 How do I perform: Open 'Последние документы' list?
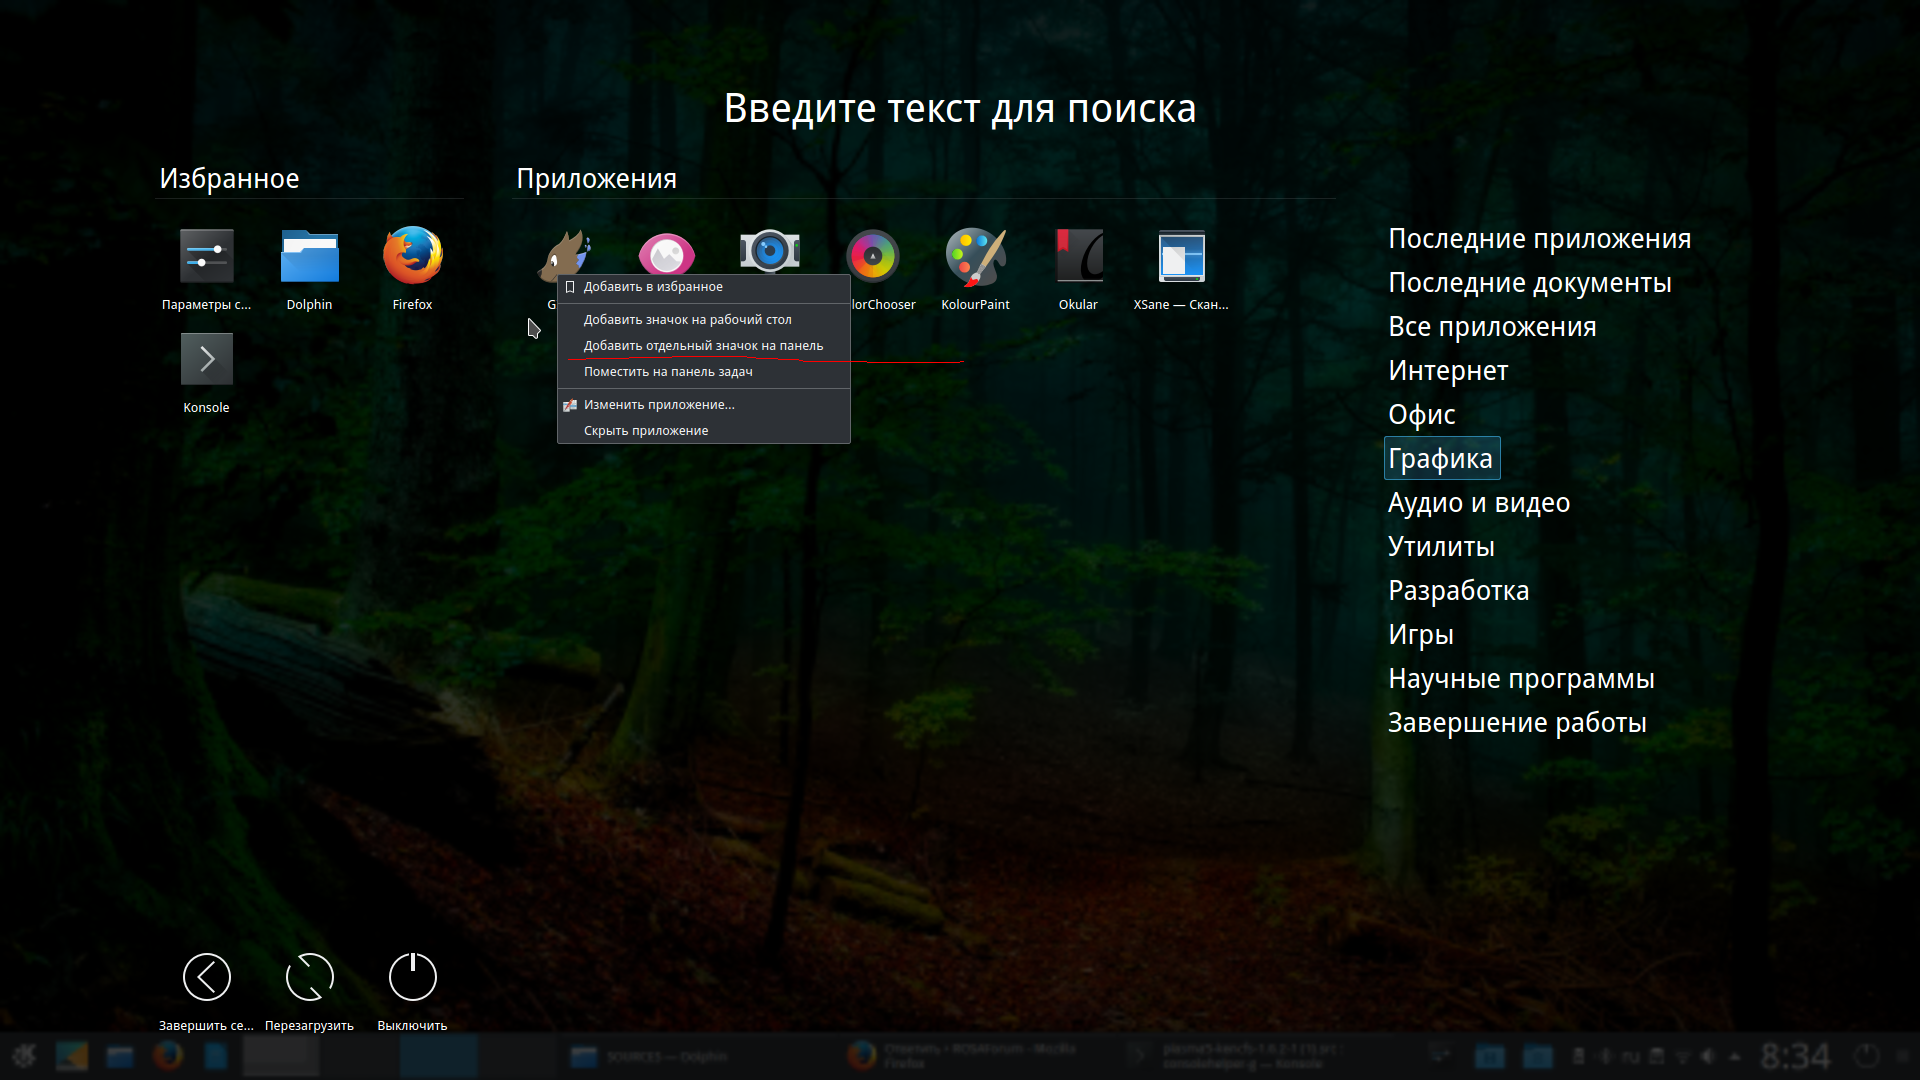coord(1529,283)
